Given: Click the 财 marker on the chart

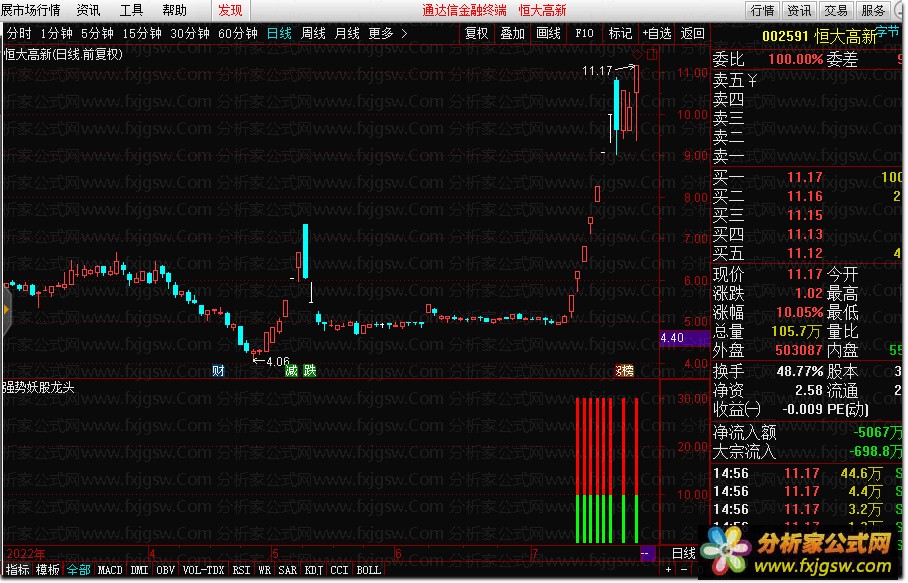Looking at the screenshot, I should tap(218, 371).
